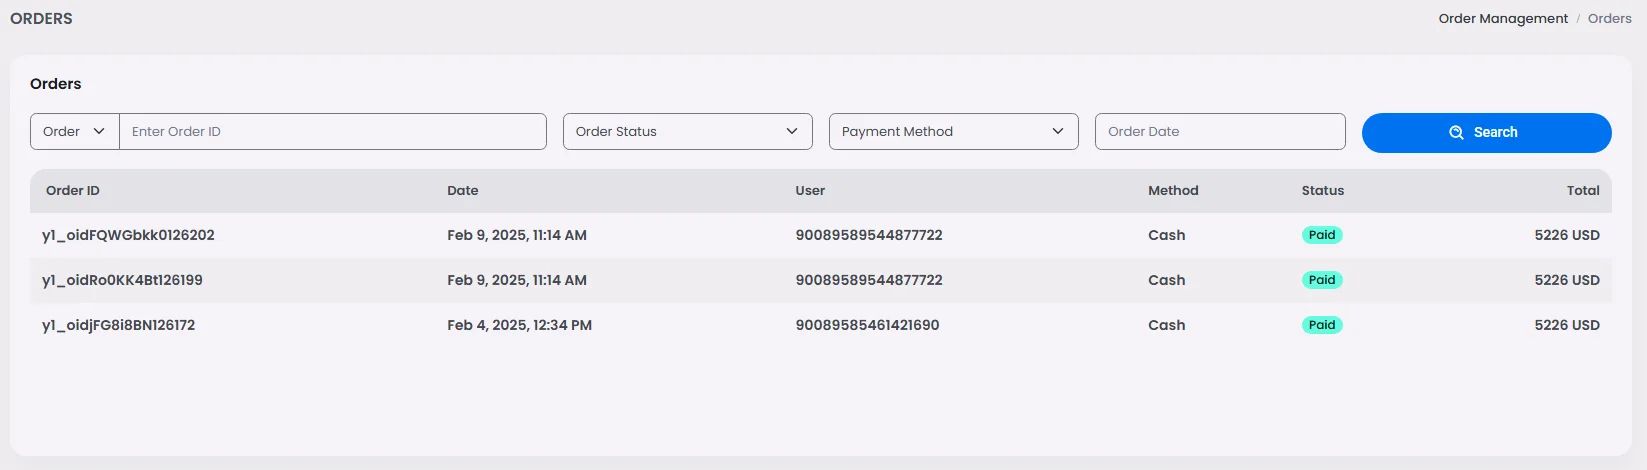Click the blue Search button
This screenshot has height=470, width=1647.
[x=1486, y=132]
